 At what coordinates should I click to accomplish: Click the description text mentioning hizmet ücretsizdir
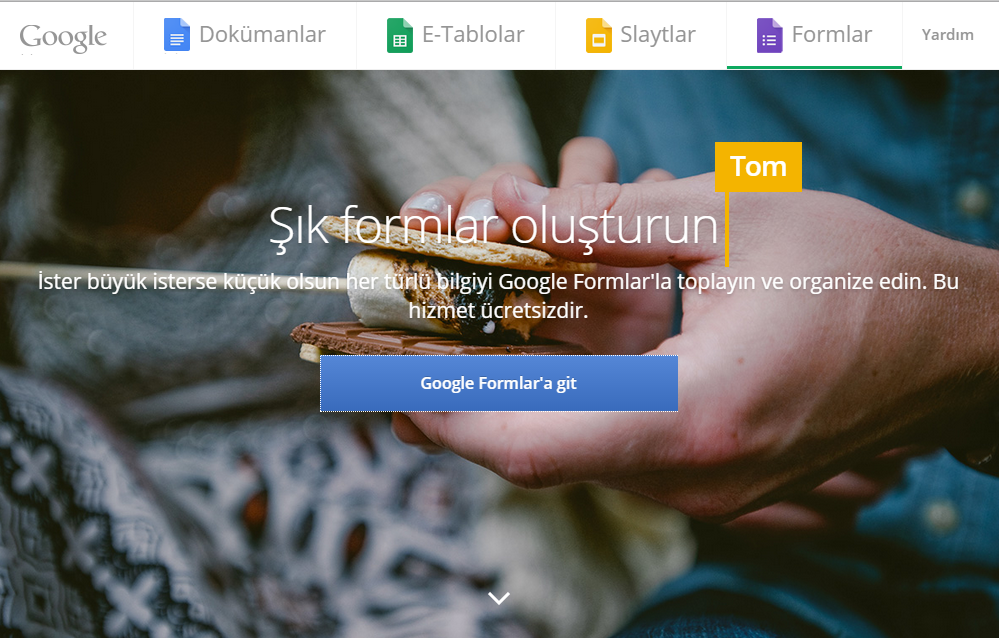[498, 296]
